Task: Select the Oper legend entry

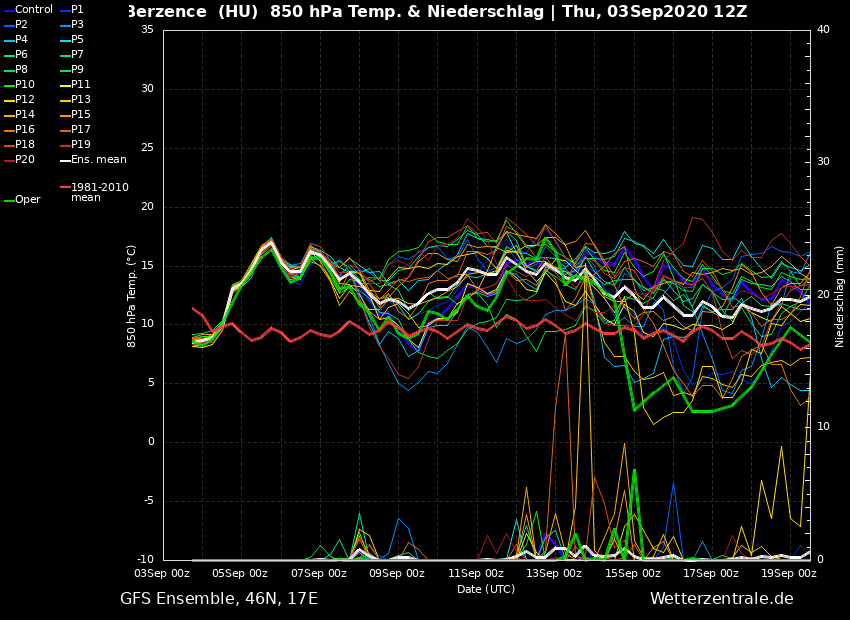Action: tap(28, 200)
